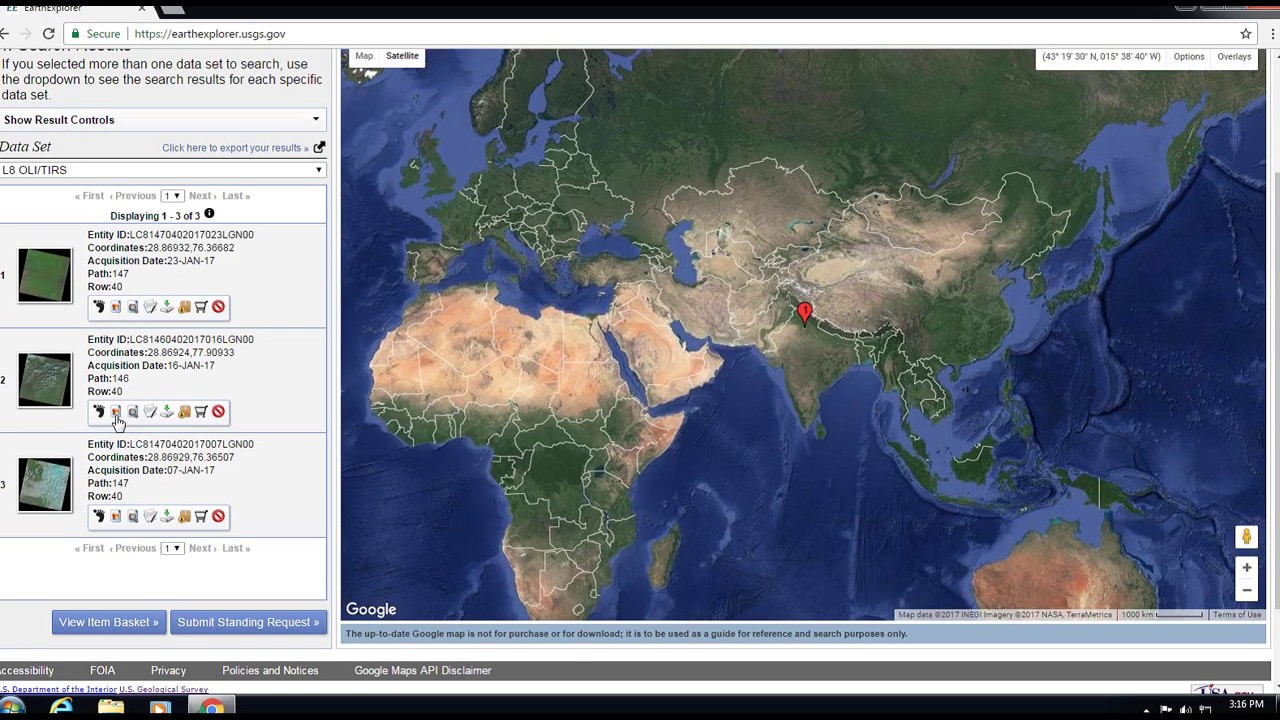The height and width of the screenshot is (720, 1280).
Task: Click the browser address bar URL
Action: click(x=210, y=34)
